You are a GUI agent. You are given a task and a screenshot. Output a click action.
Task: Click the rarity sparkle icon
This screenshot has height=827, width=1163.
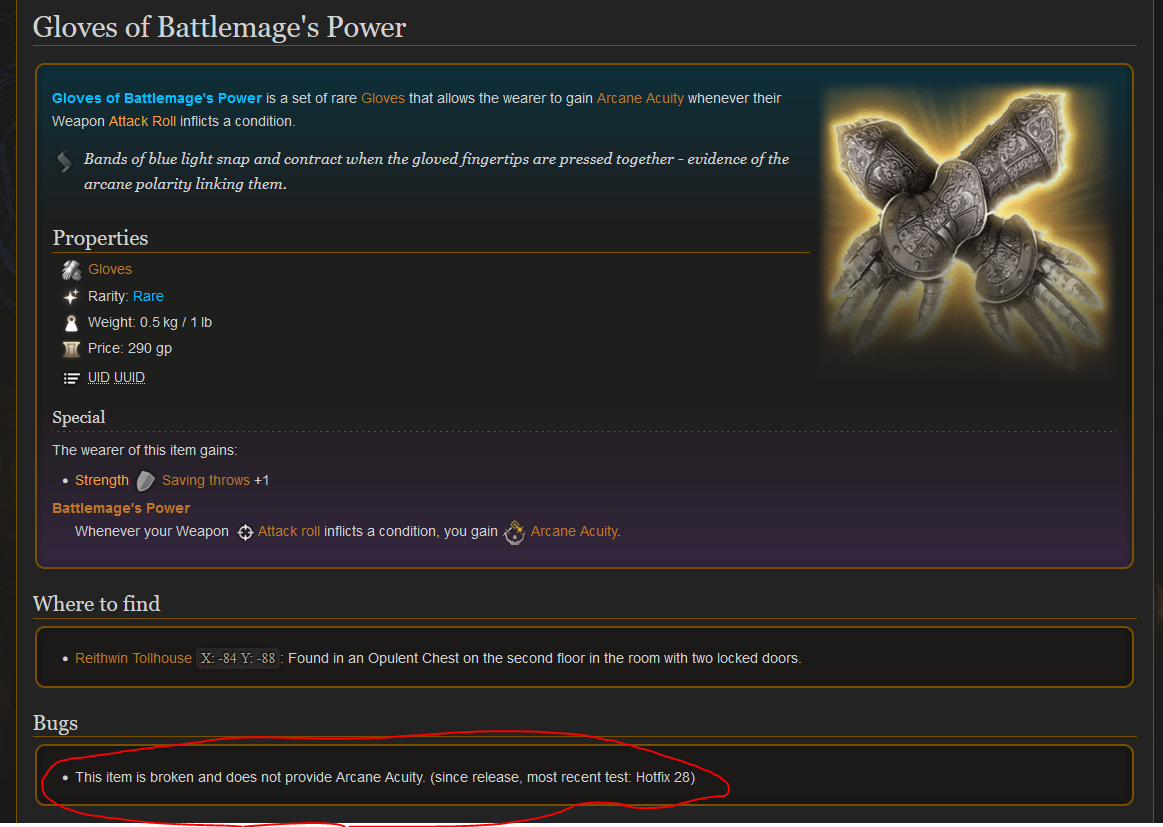click(x=71, y=297)
